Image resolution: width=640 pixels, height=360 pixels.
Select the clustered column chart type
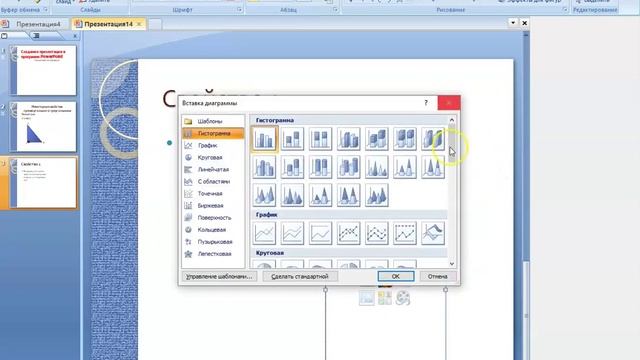tap(264, 139)
